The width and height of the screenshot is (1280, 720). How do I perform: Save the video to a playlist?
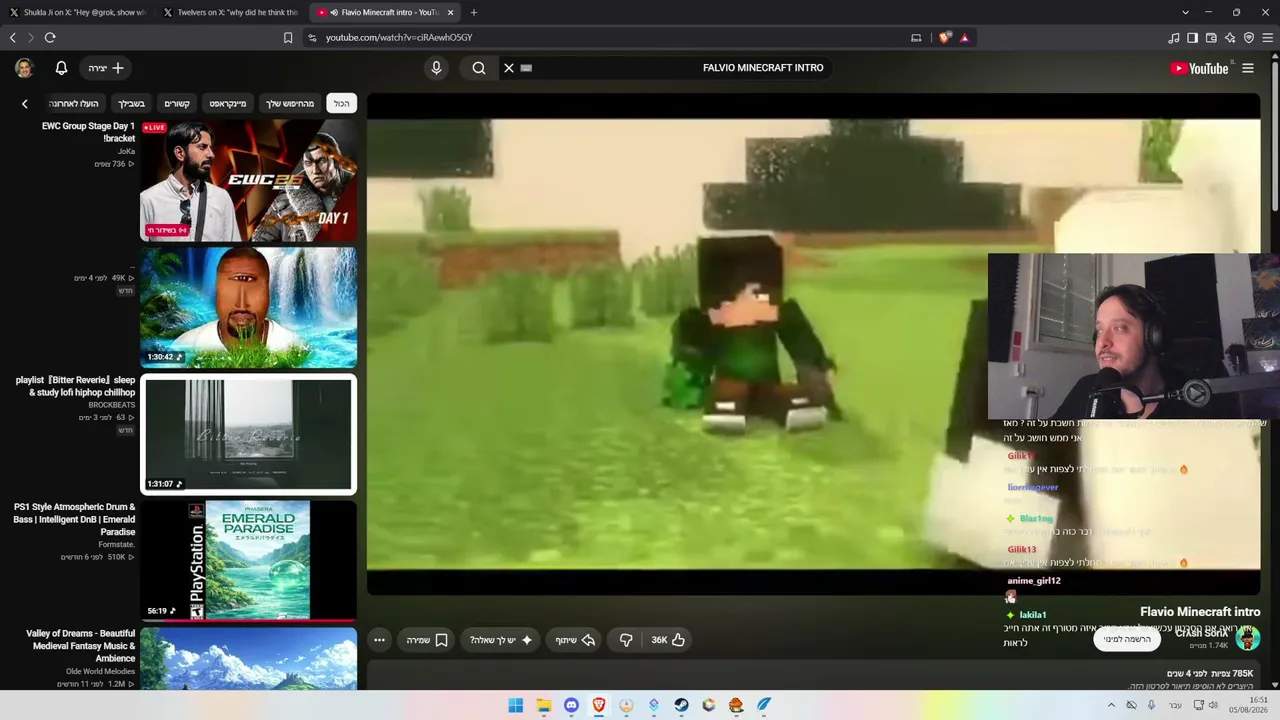coord(428,640)
